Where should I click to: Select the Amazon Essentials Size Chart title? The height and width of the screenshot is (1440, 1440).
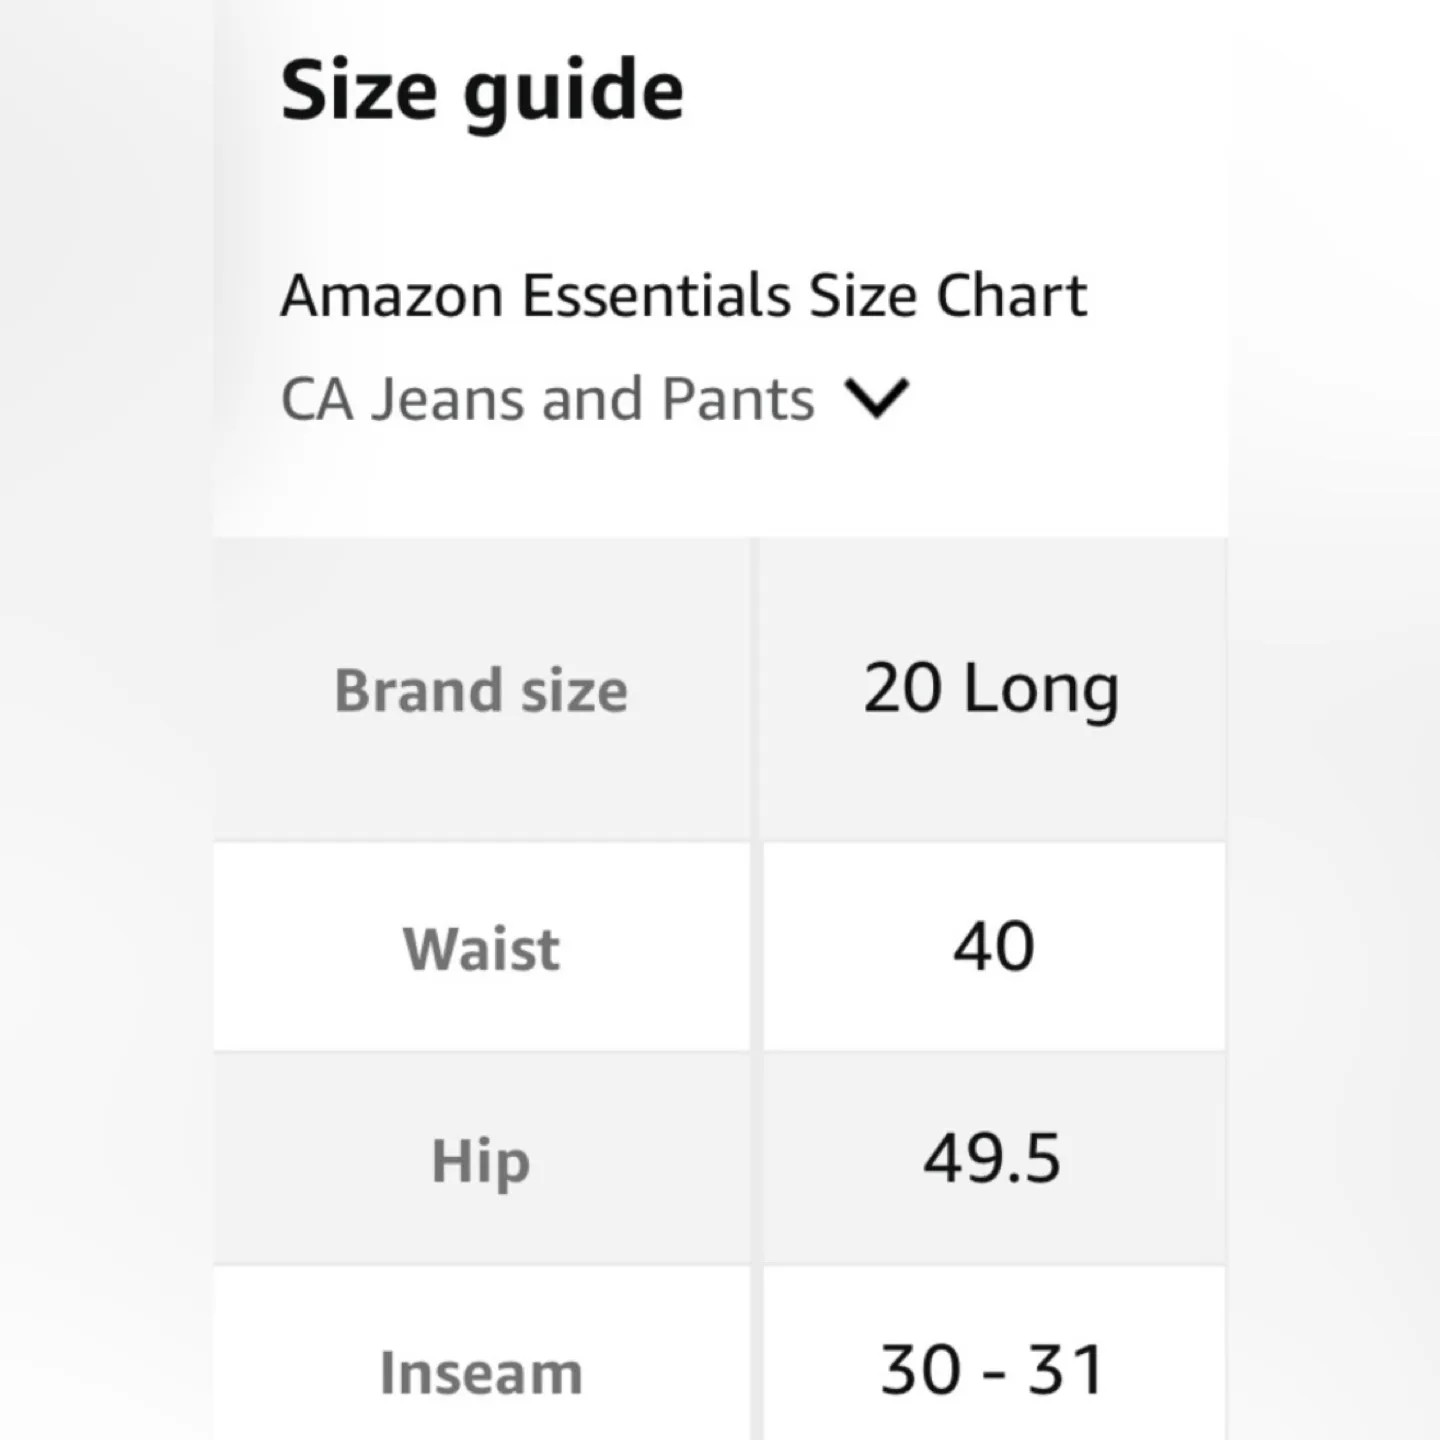click(684, 293)
